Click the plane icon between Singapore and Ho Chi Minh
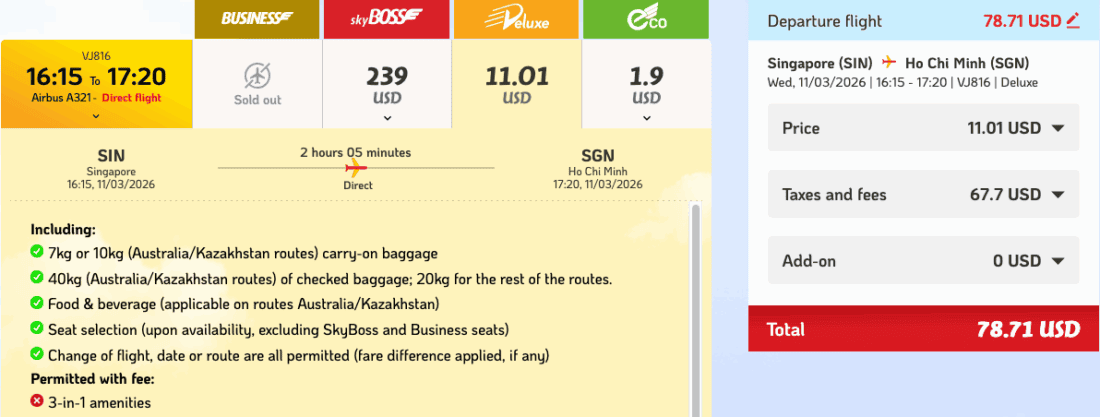The width and height of the screenshot is (1100, 417). click(x=889, y=62)
